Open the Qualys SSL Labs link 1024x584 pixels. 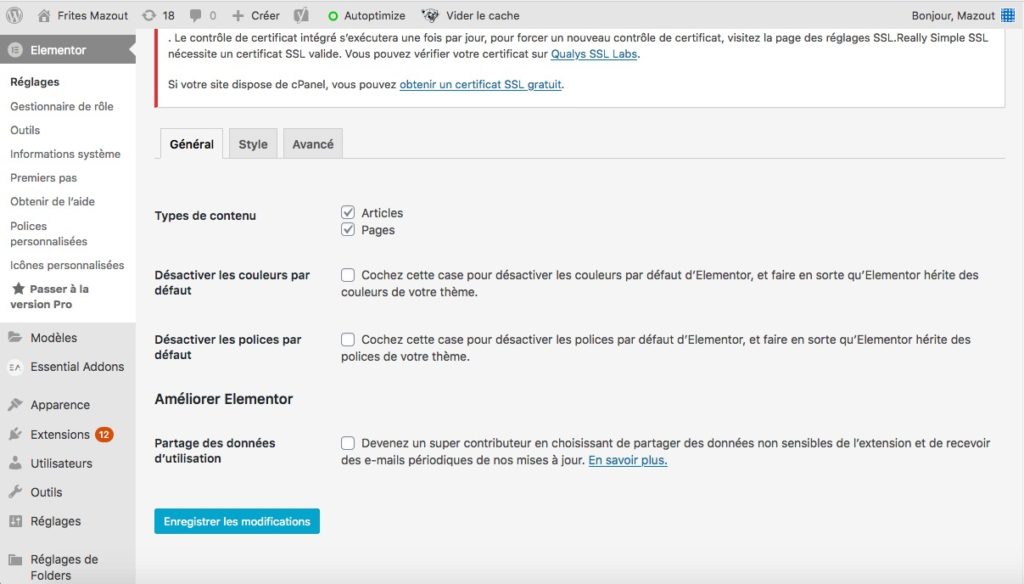point(594,54)
